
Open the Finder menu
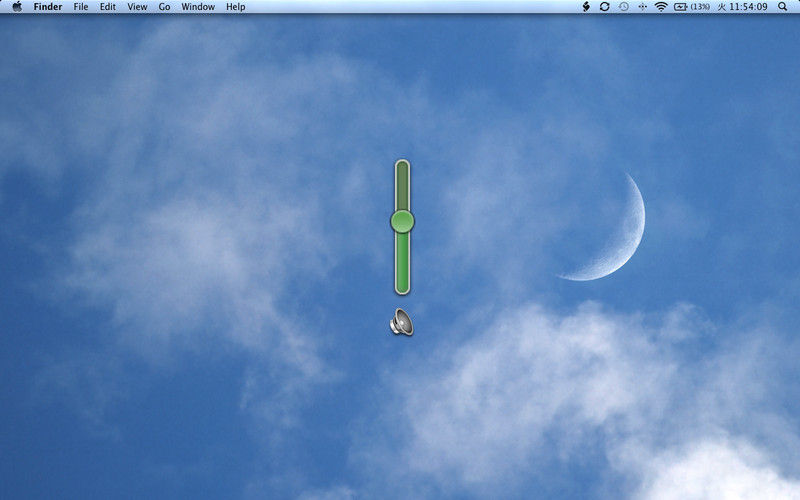(48, 7)
